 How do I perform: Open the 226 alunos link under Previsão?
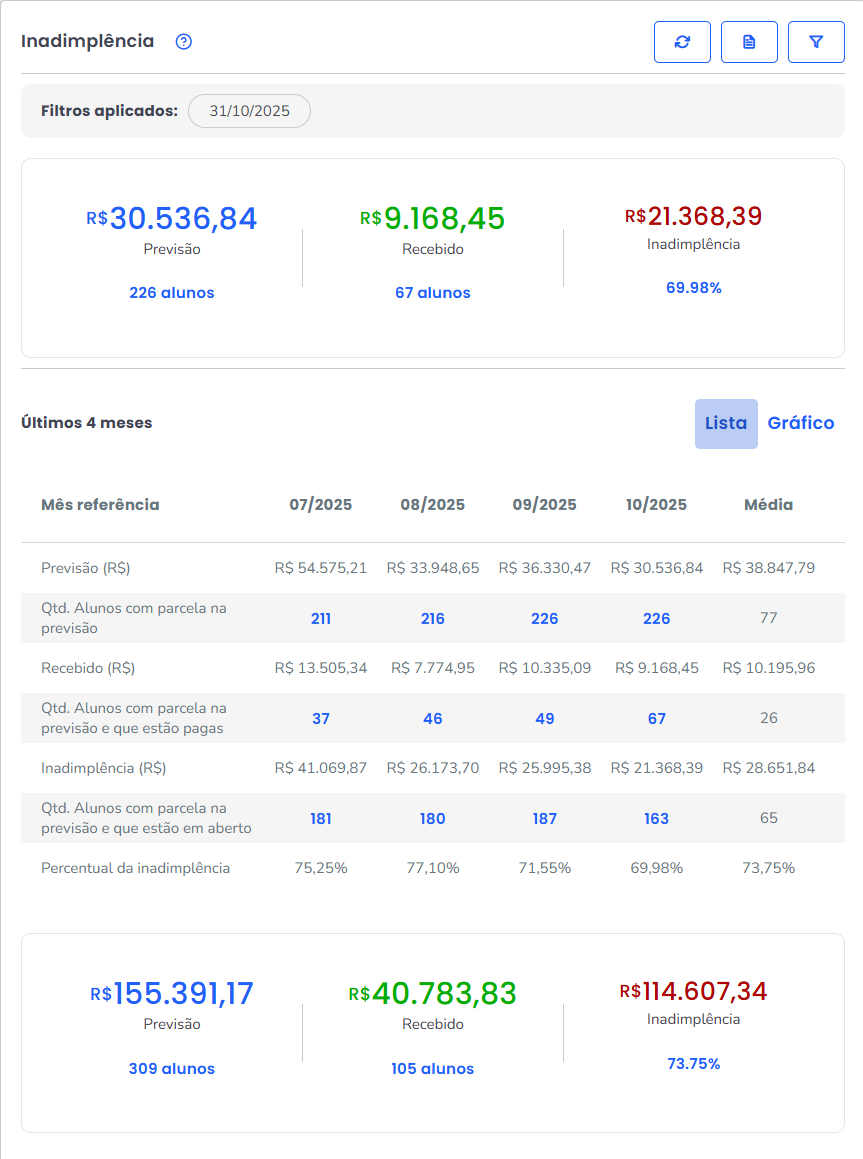pos(172,293)
